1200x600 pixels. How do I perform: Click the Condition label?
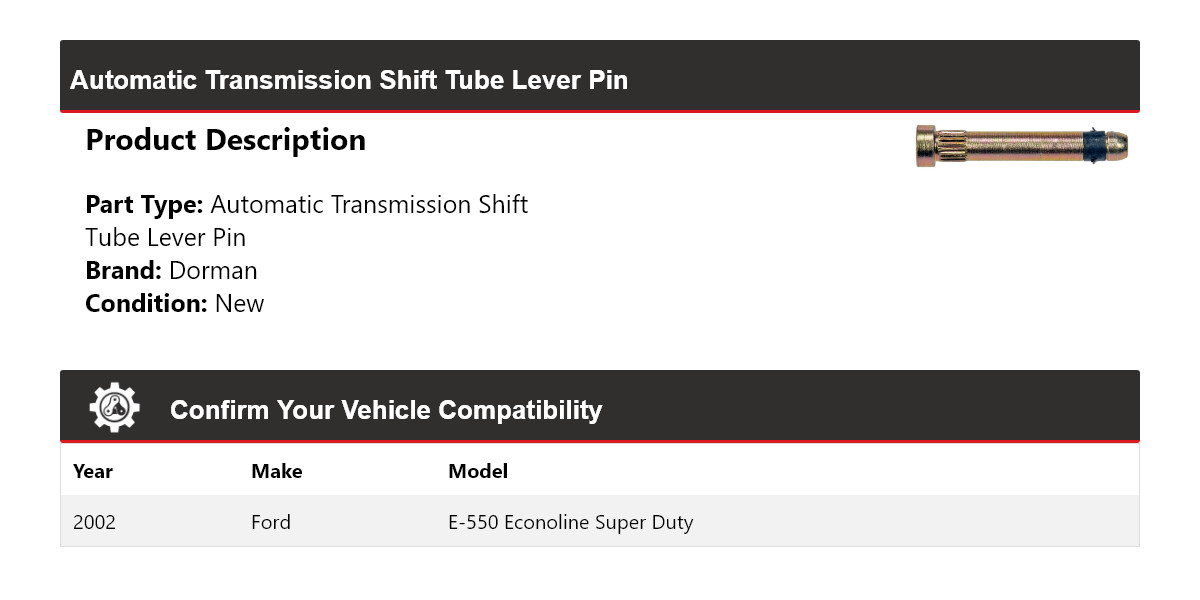pos(147,303)
